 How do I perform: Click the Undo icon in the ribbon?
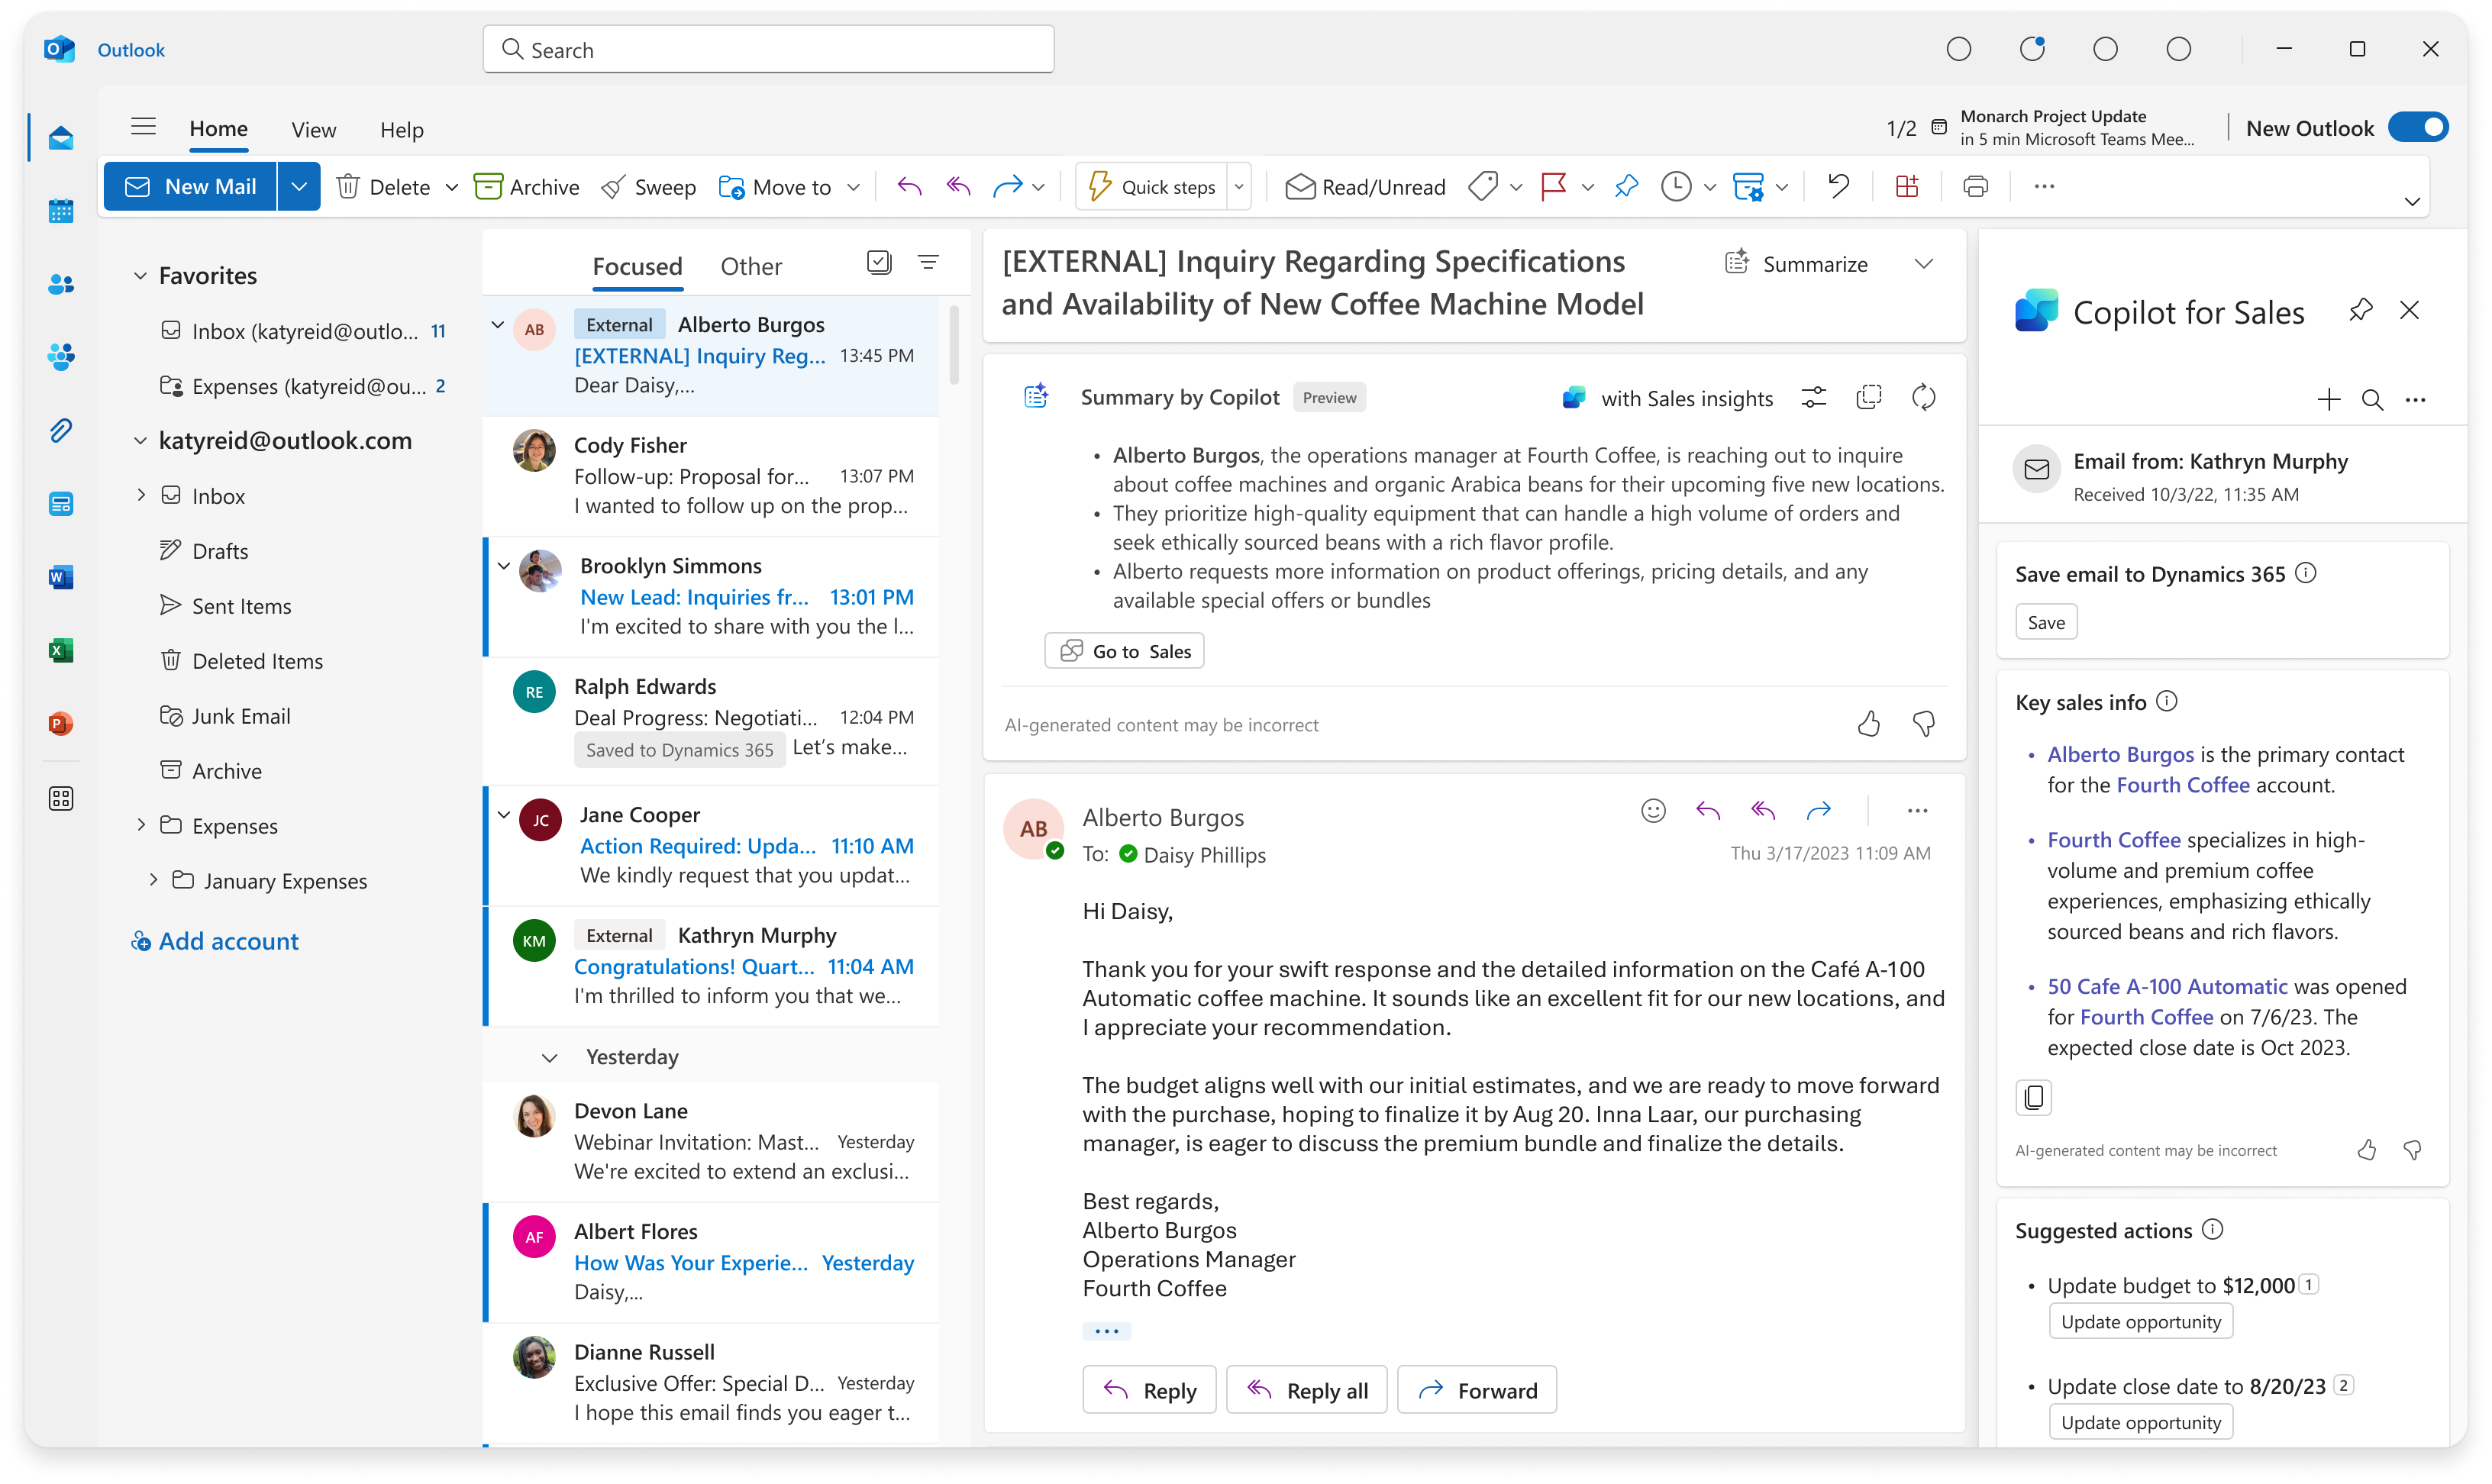[1838, 187]
